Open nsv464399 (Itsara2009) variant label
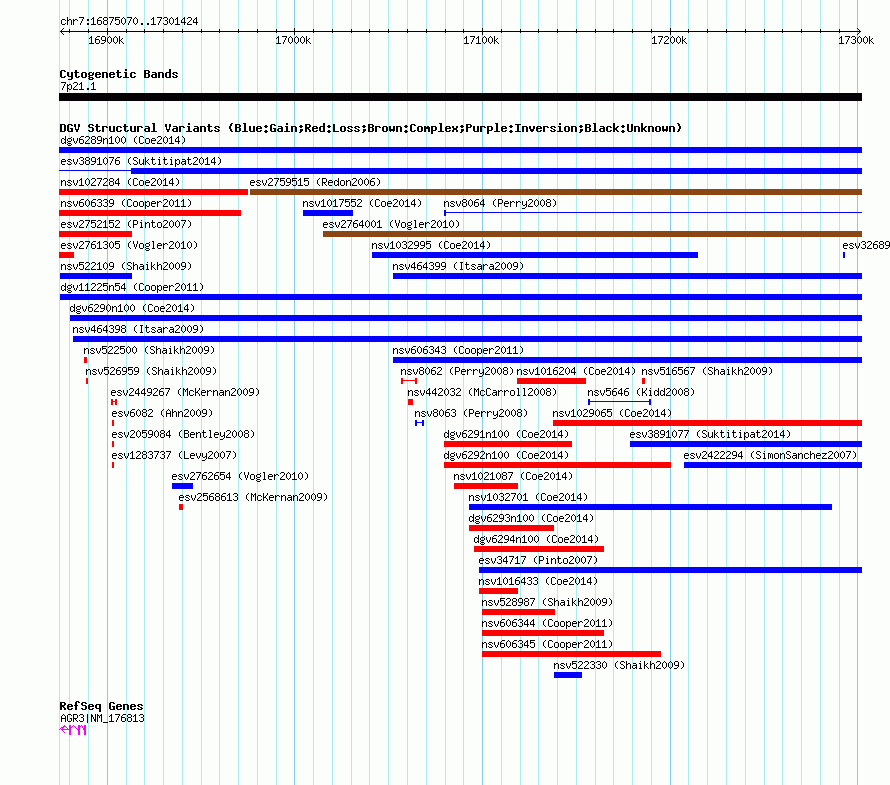Viewport: 890px width, 785px height. 458,266
